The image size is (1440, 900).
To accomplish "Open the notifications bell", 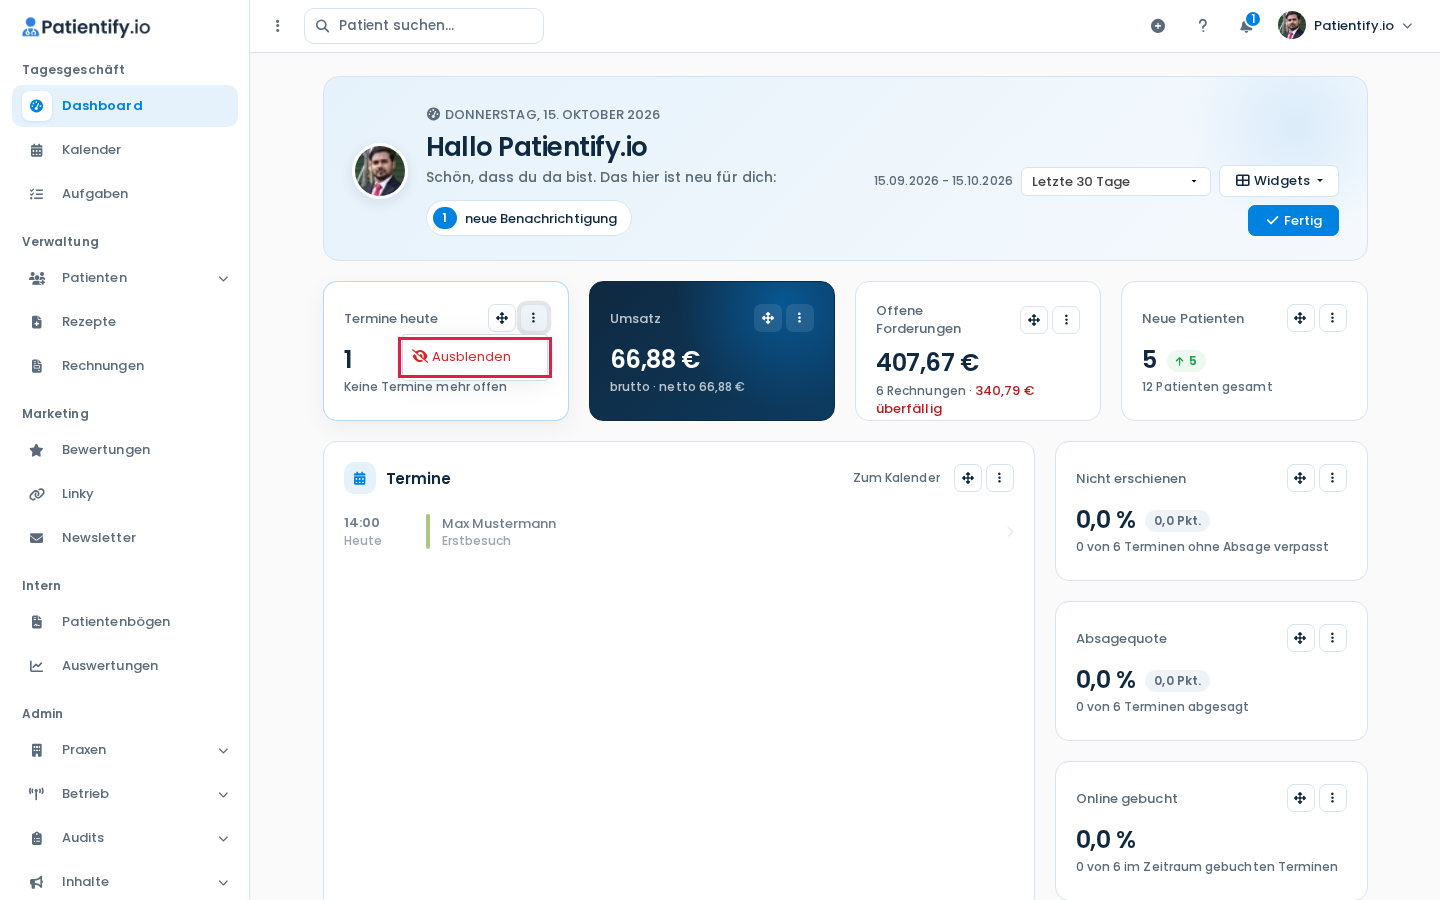I will [x=1247, y=25].
